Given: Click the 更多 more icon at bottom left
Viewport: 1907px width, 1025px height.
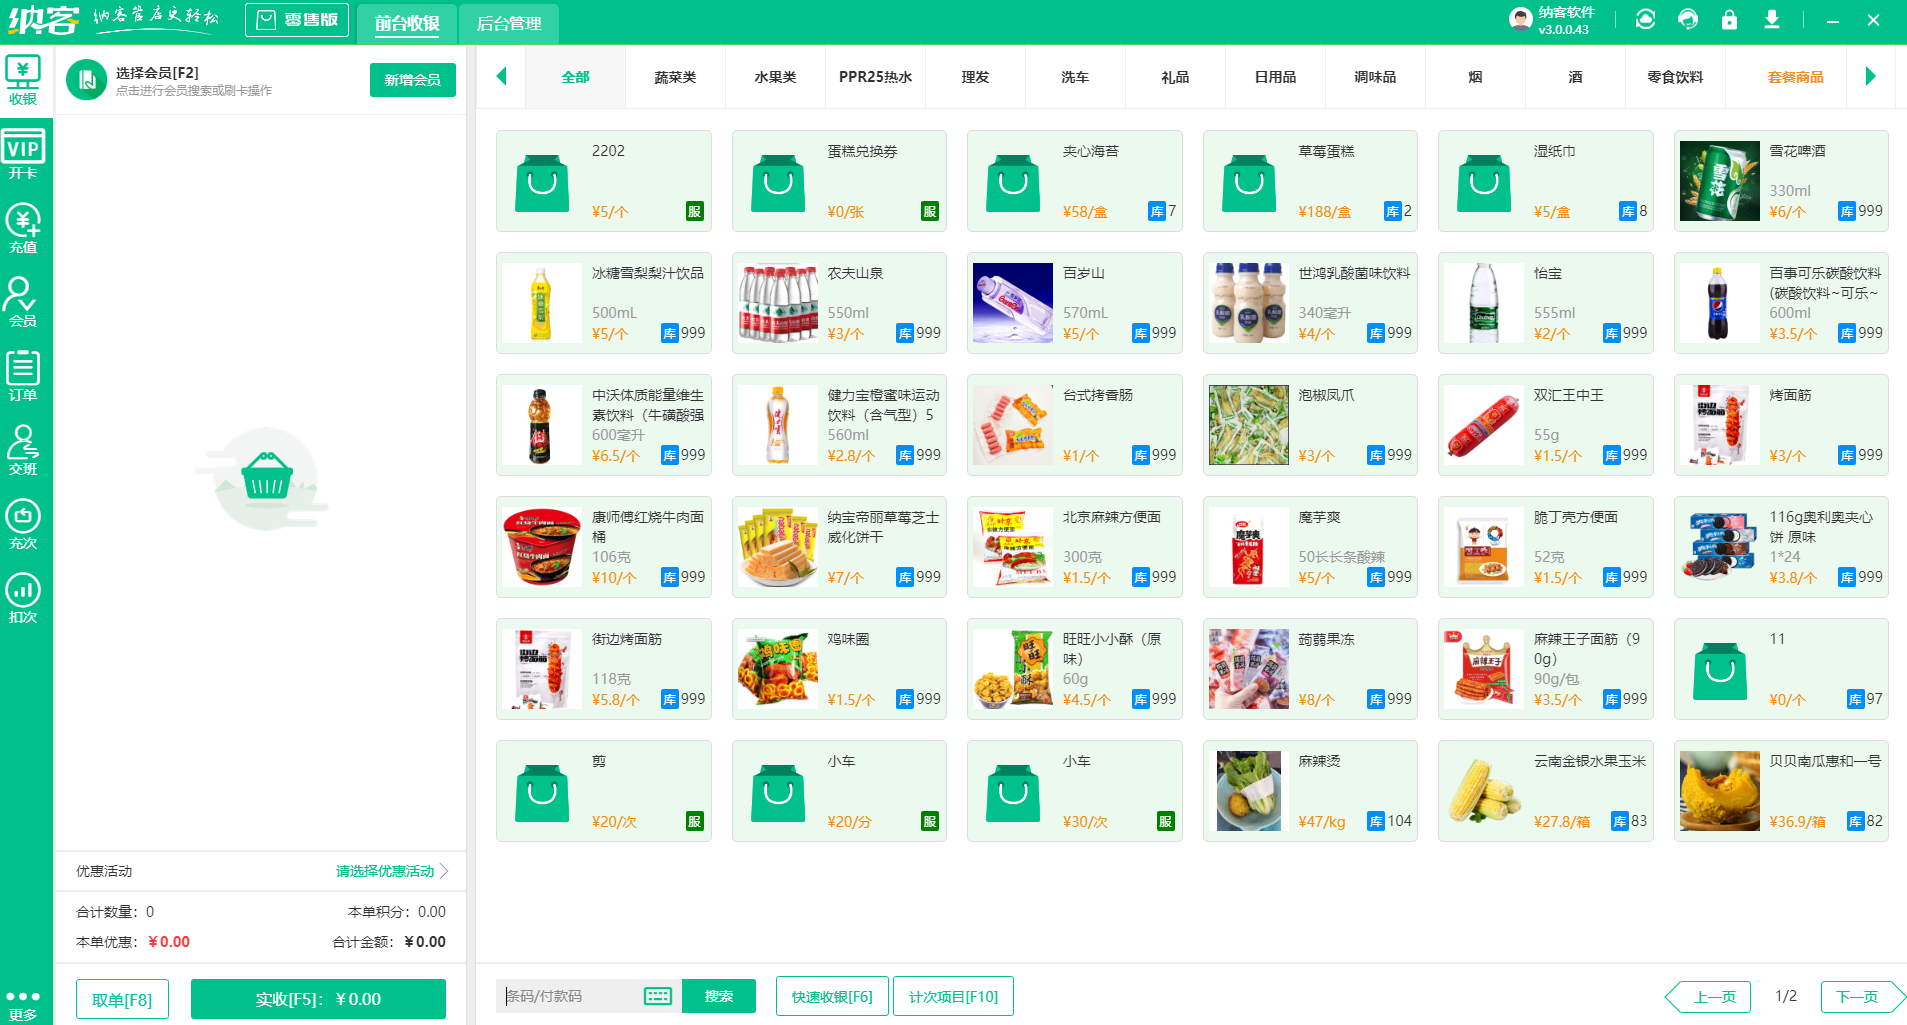Looking at the screenshot, I should point(24,995).
